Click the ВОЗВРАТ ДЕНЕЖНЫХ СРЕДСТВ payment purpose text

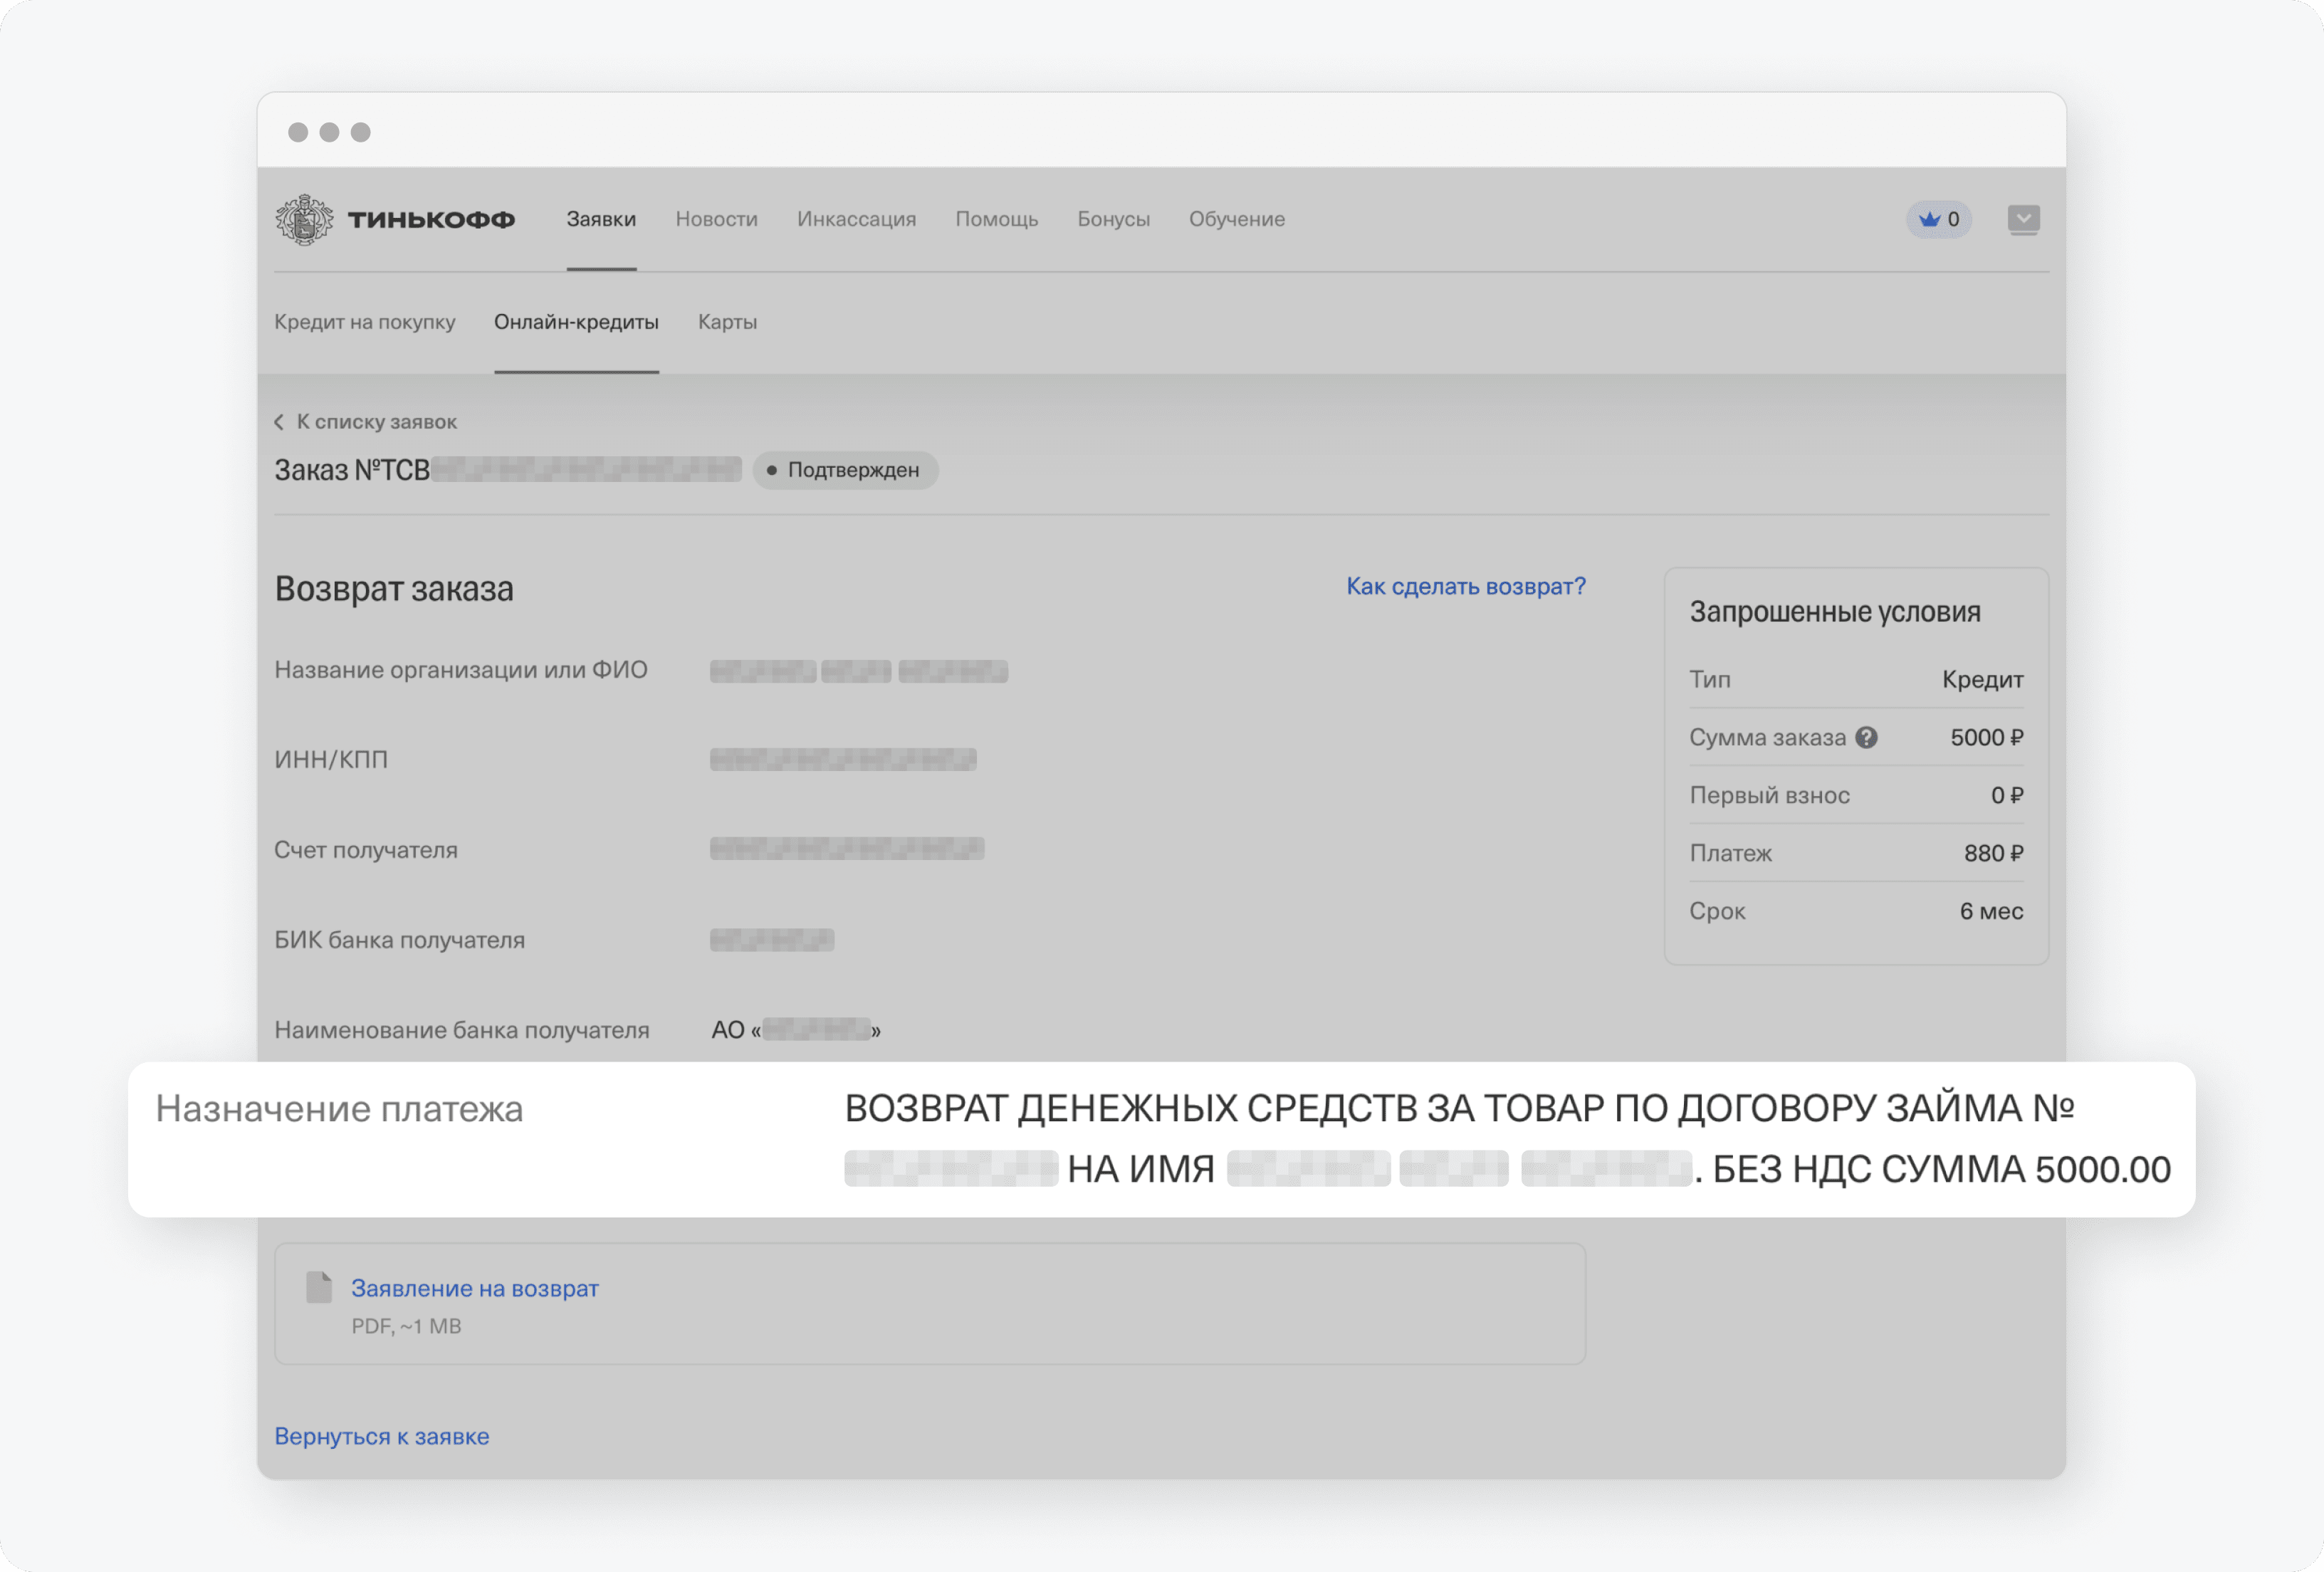click(1507, 1138)
